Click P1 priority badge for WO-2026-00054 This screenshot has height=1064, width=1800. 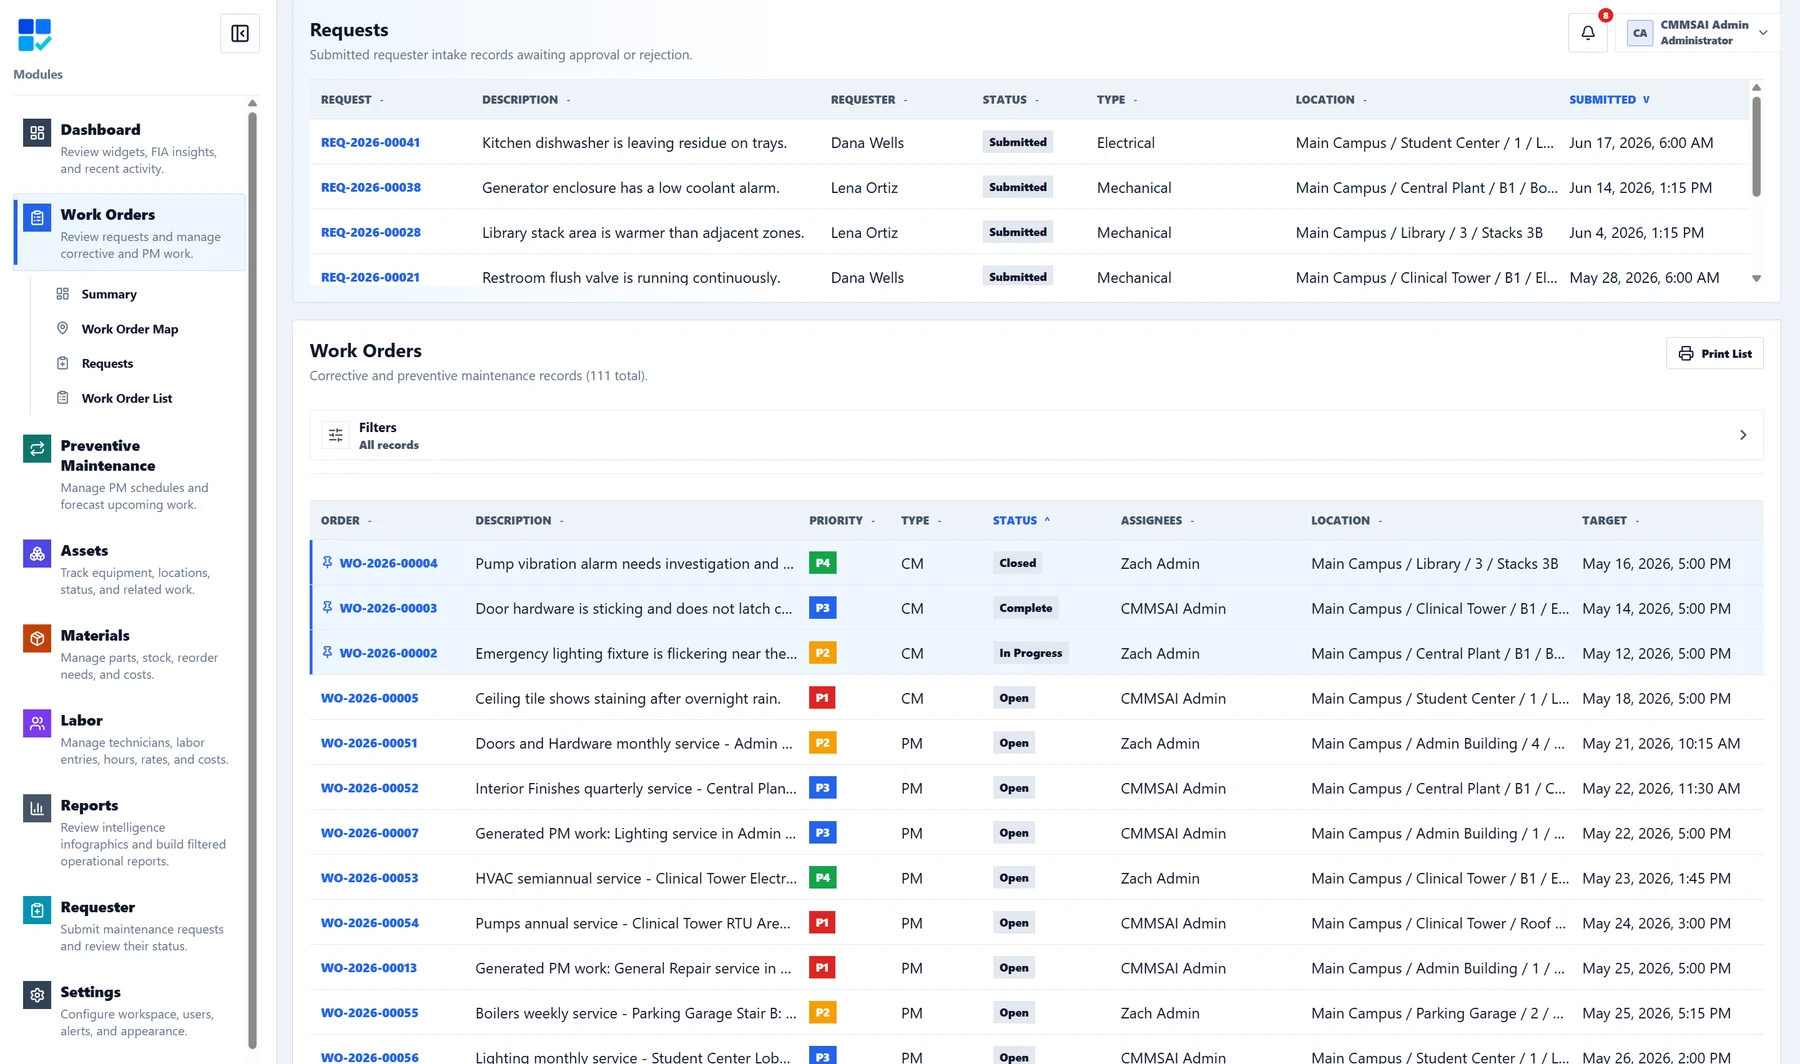(x=822, y=923)
